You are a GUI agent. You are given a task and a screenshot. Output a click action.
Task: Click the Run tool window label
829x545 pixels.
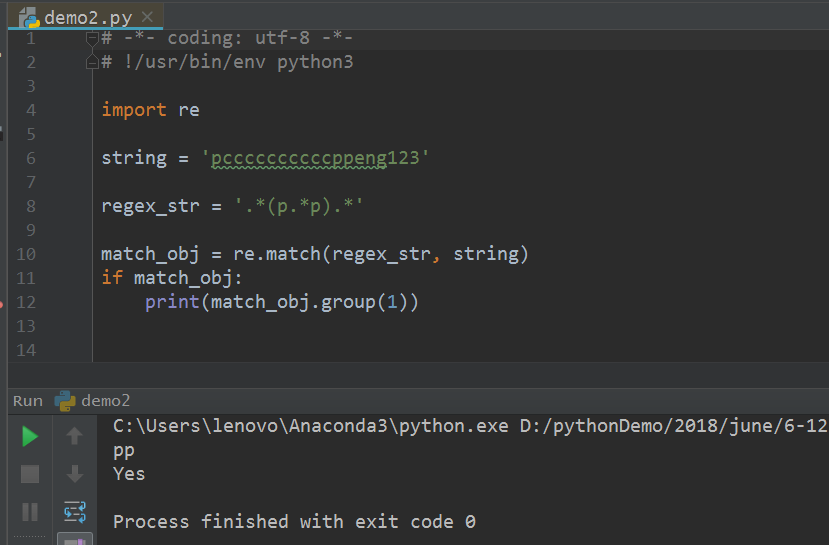[x=27, y=401]
